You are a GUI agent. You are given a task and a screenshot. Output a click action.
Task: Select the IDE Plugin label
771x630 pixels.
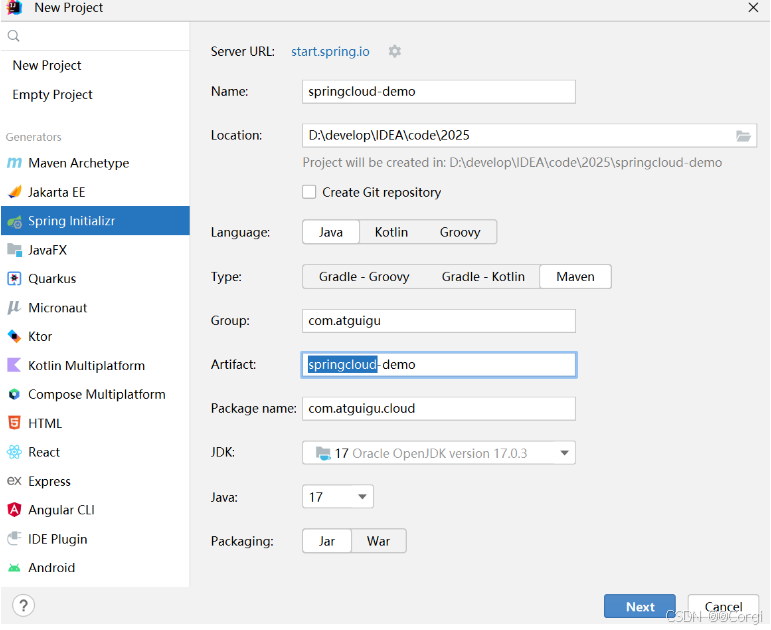point(58,539)
